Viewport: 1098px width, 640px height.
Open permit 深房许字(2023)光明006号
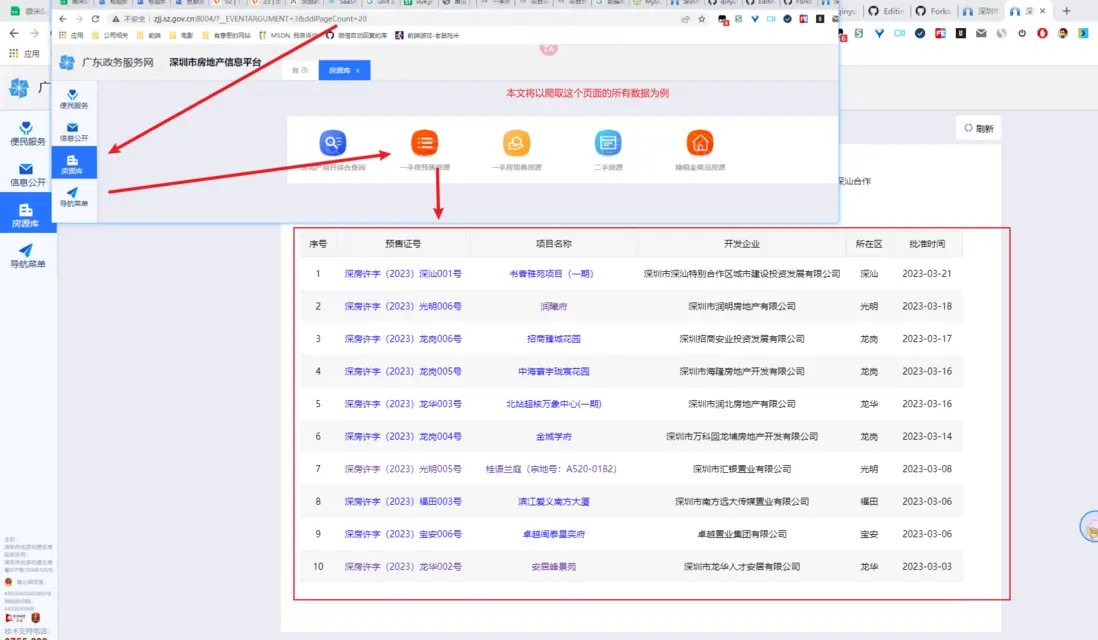click(x=403, y=306)
